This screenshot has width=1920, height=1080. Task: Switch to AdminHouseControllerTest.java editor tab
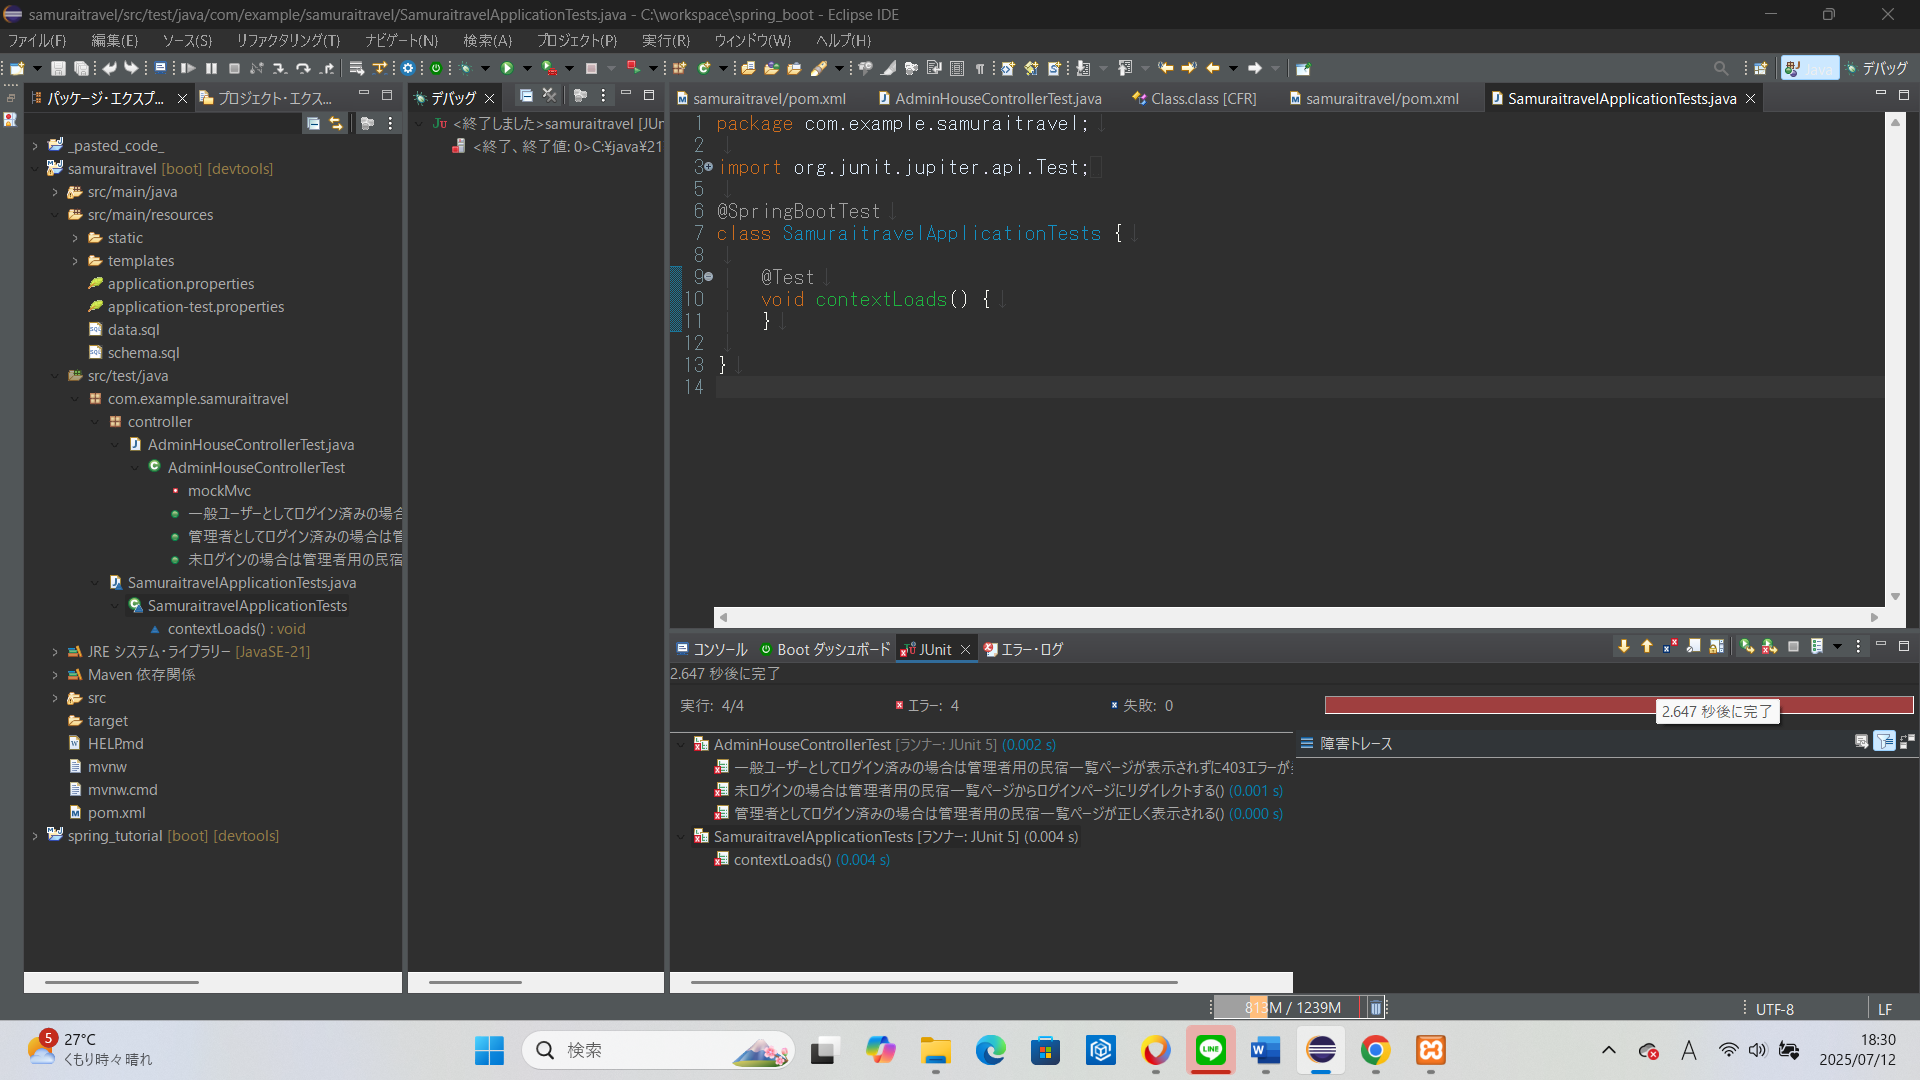(x=990, y=98)
